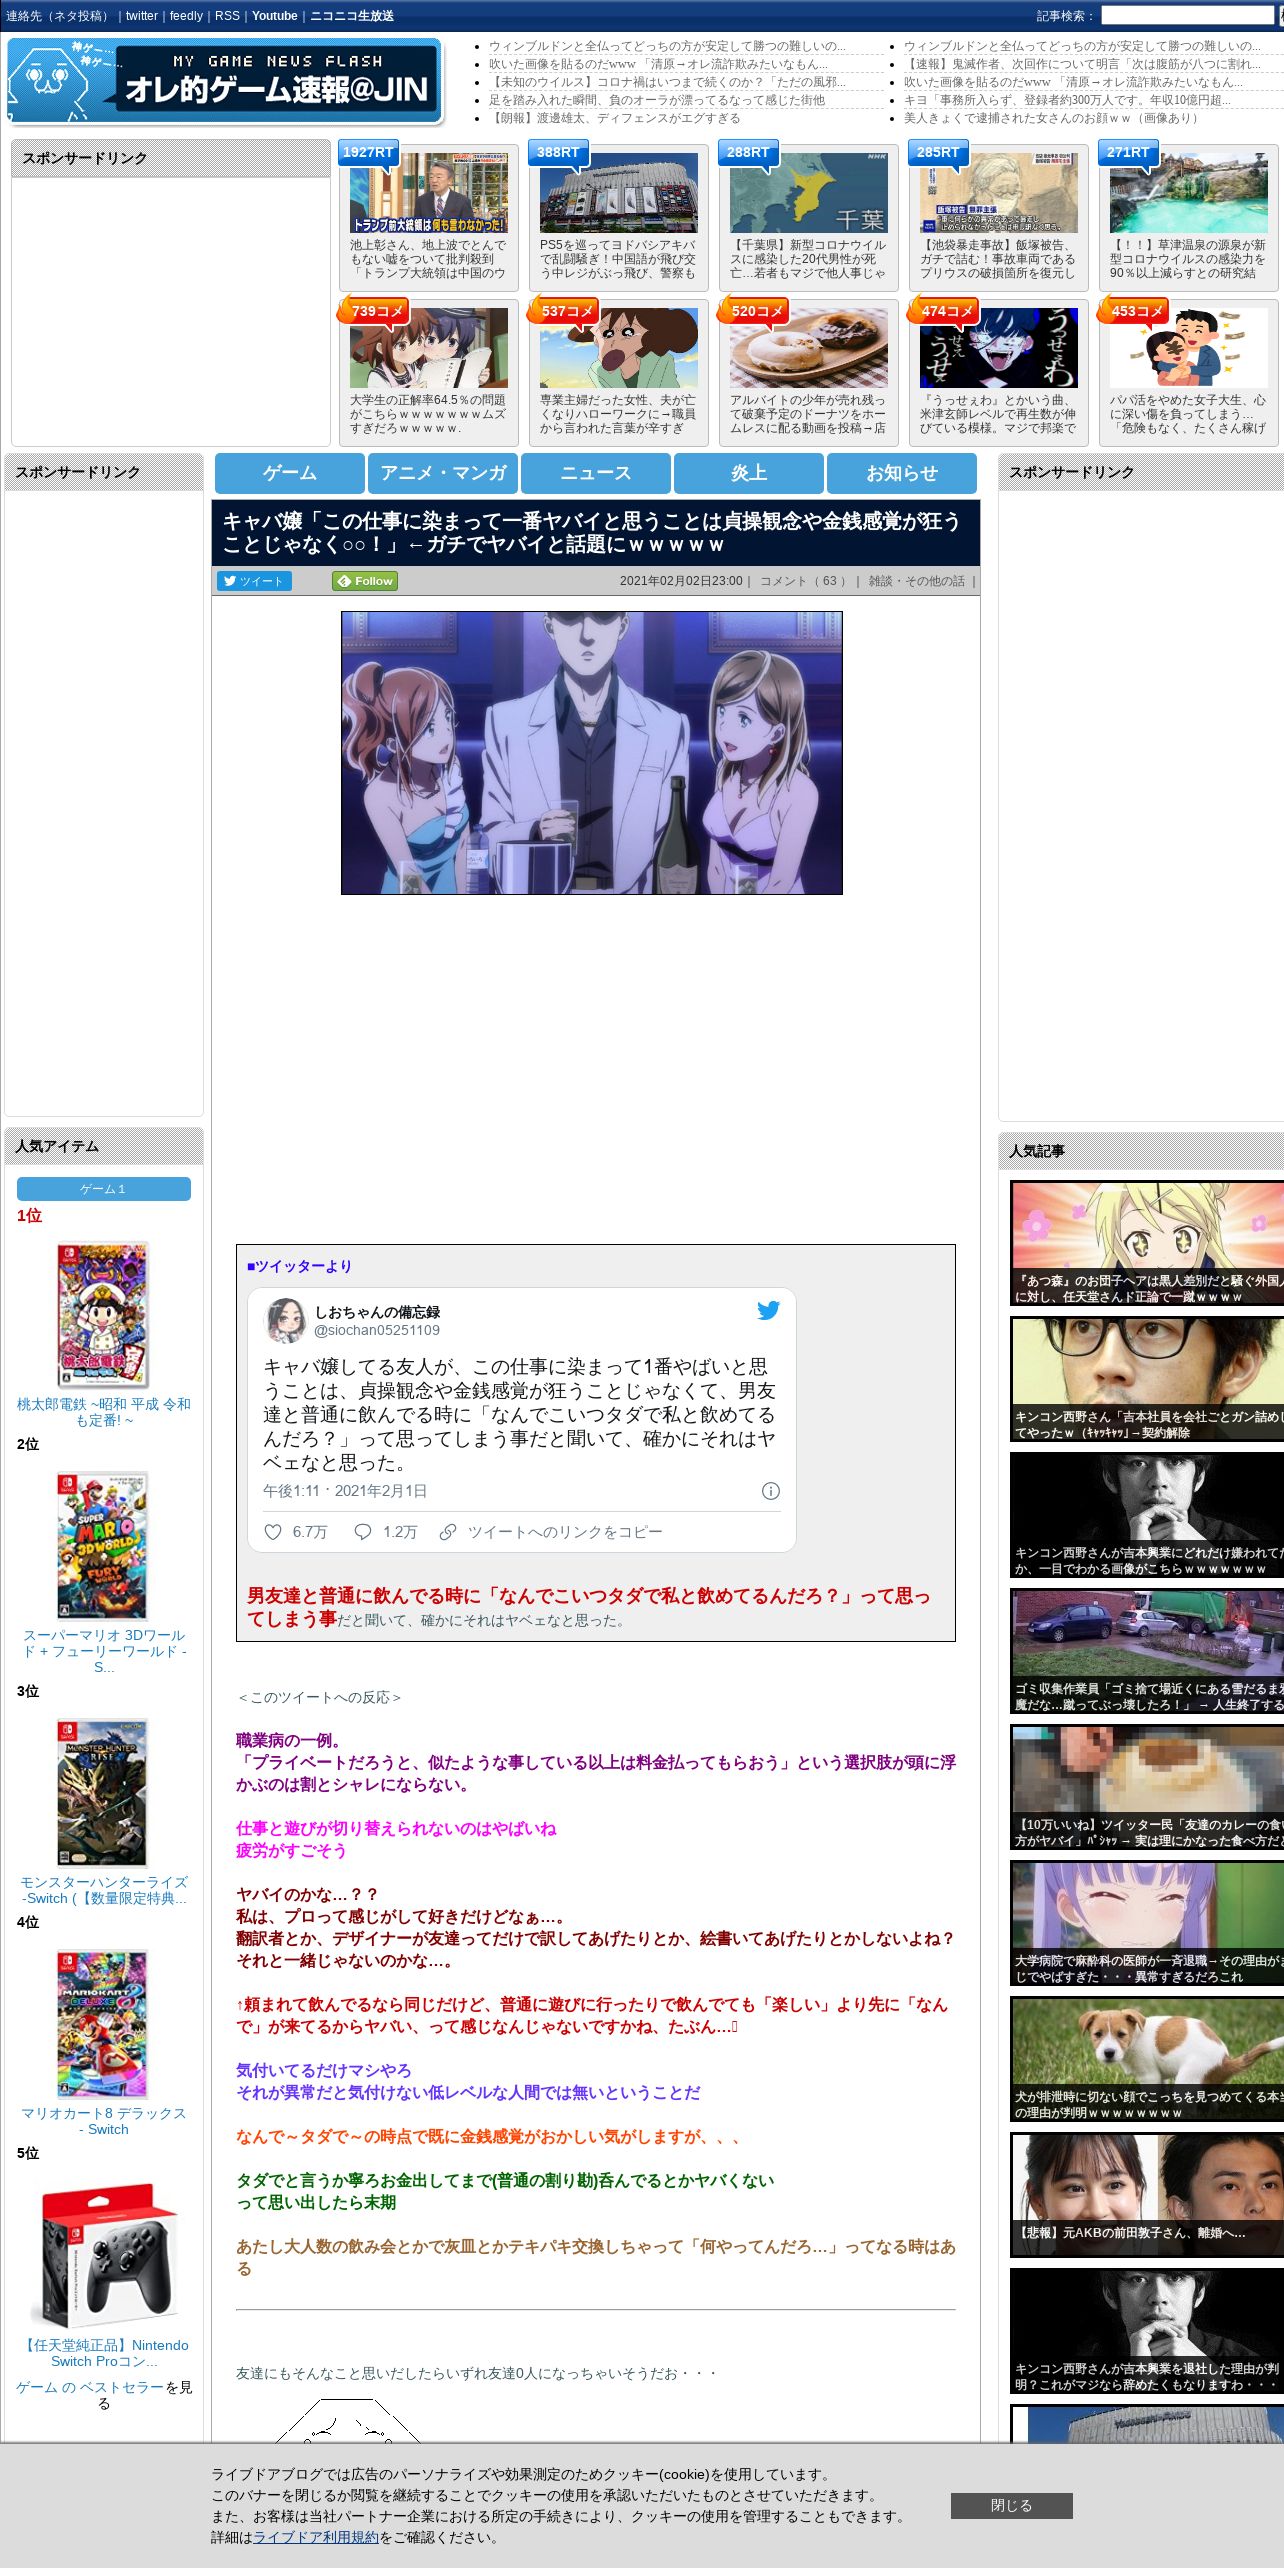Click the 雑談・その他の話 category link
This screenshot has width=1284, height=2568.
[916, 581]
